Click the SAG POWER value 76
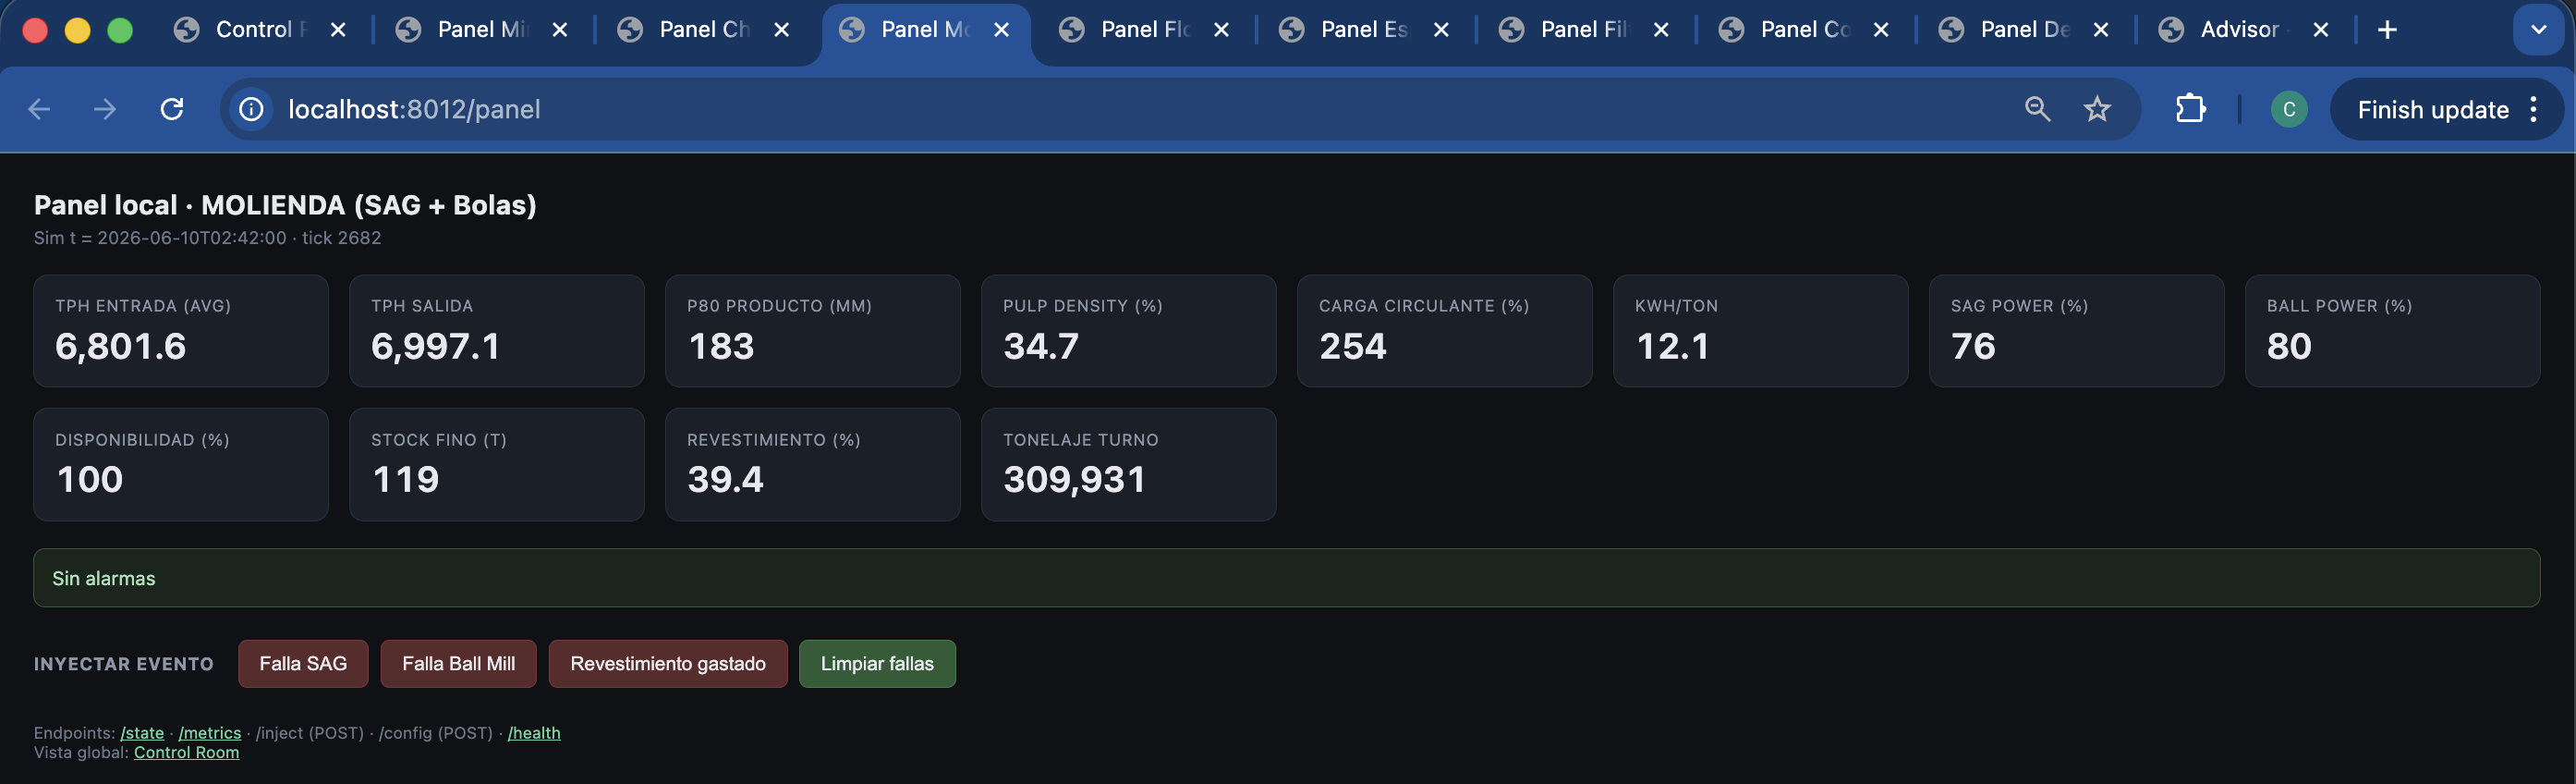Screen dimensions: 2576x784 (x=1973, y=347)
